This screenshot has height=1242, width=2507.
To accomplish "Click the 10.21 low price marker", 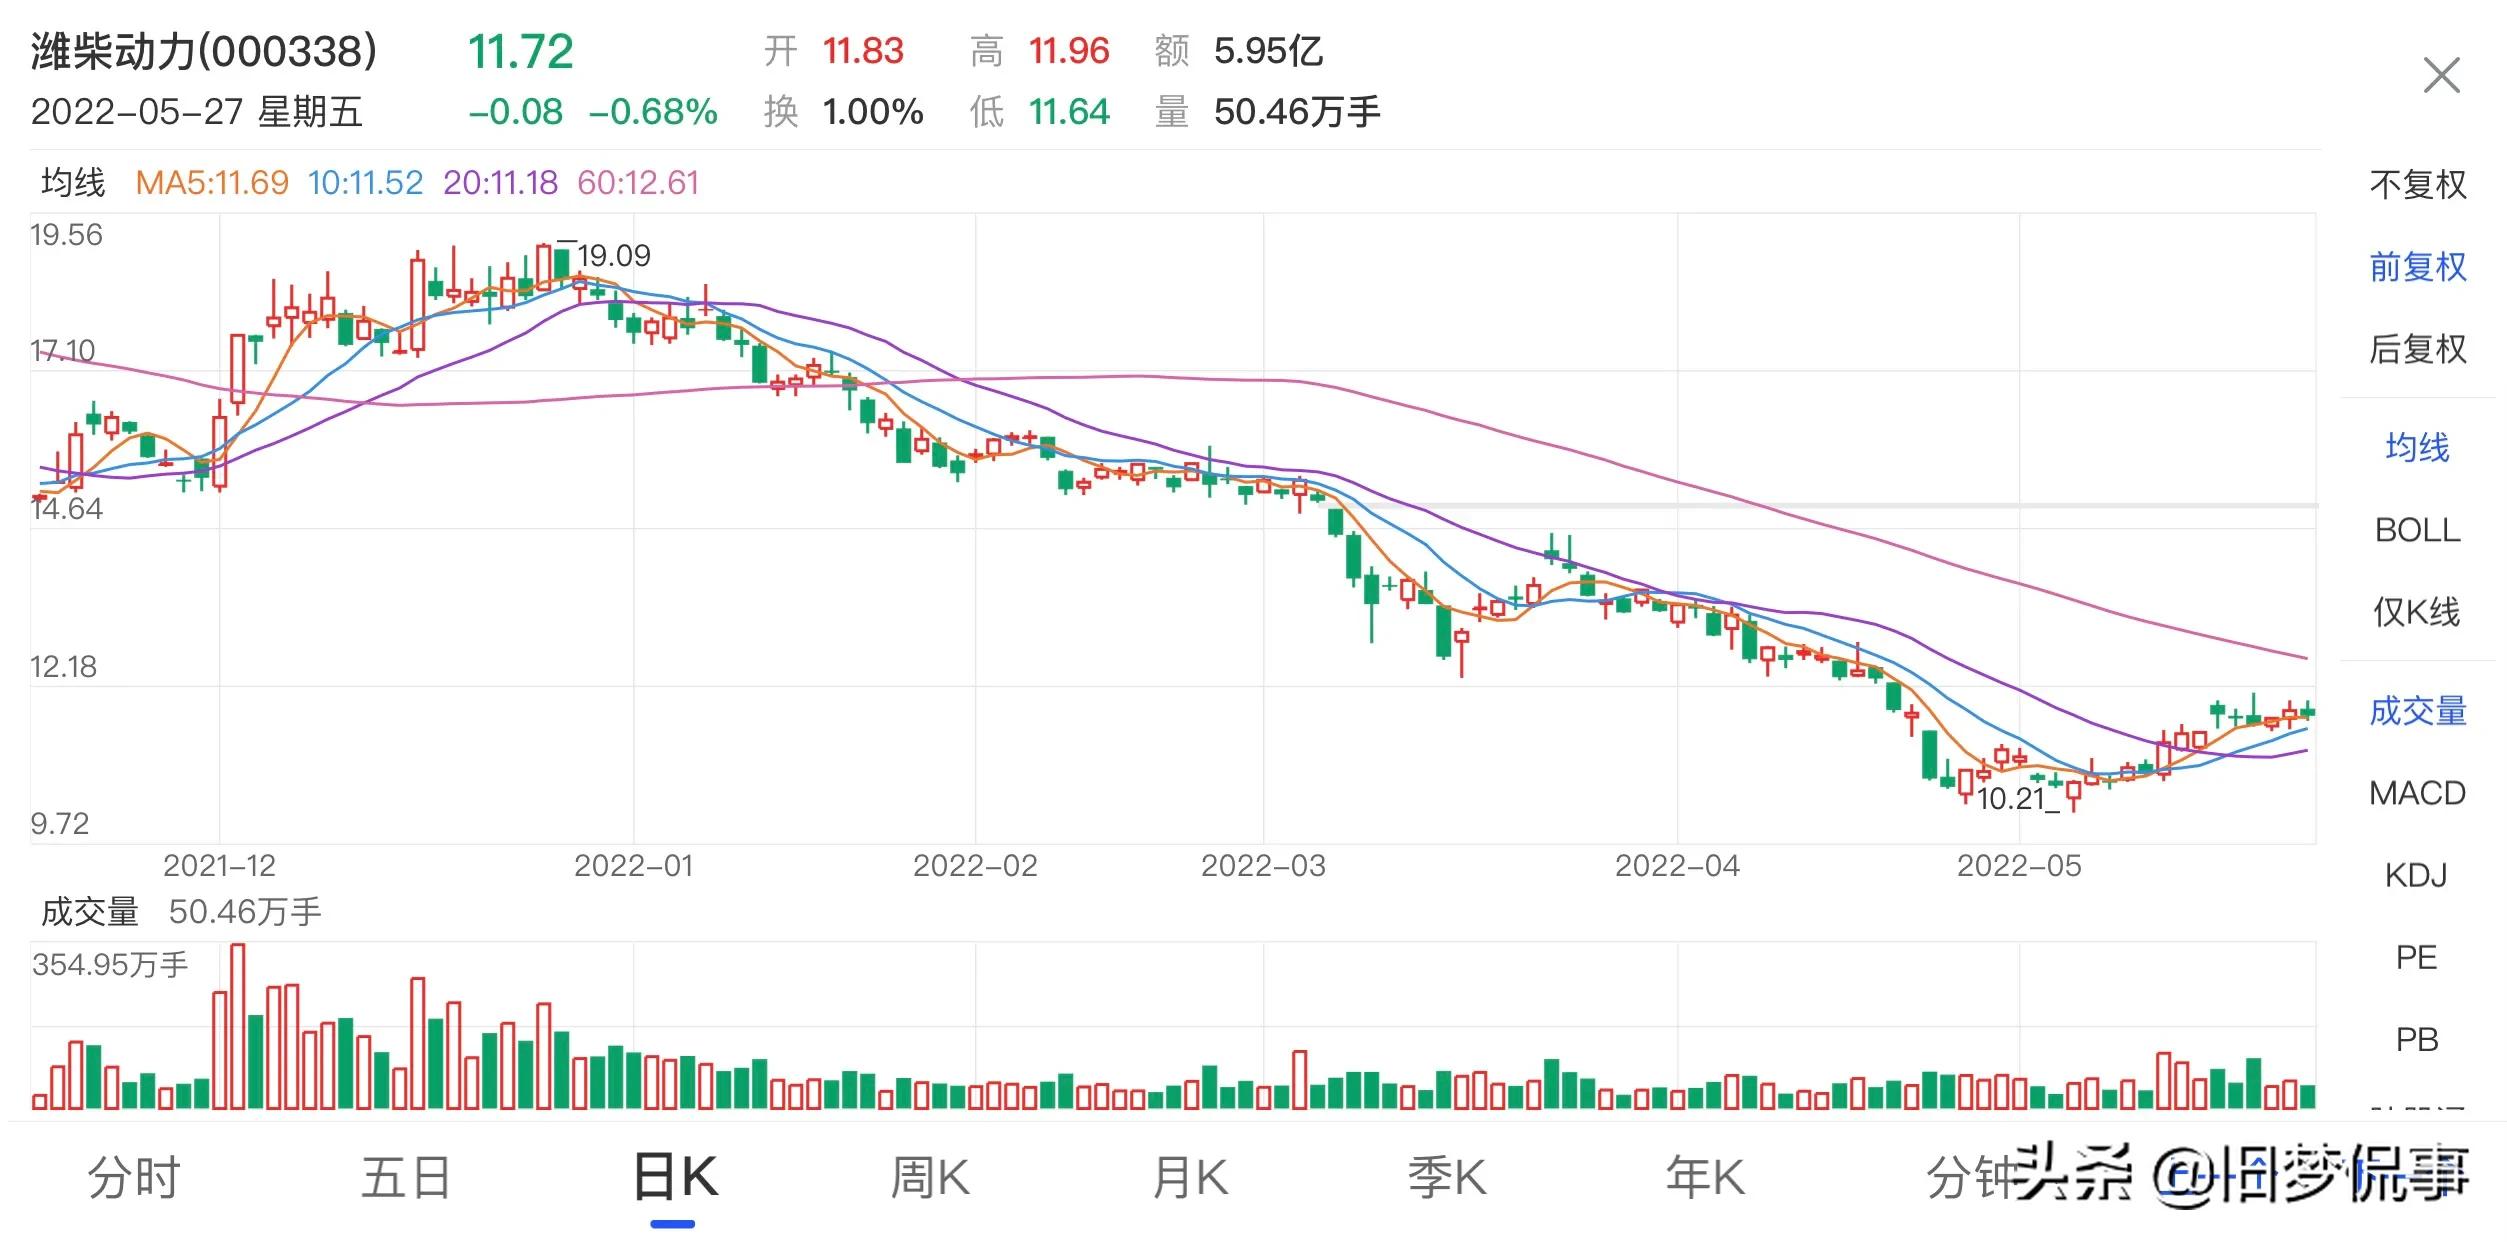I will (2011, 799).
